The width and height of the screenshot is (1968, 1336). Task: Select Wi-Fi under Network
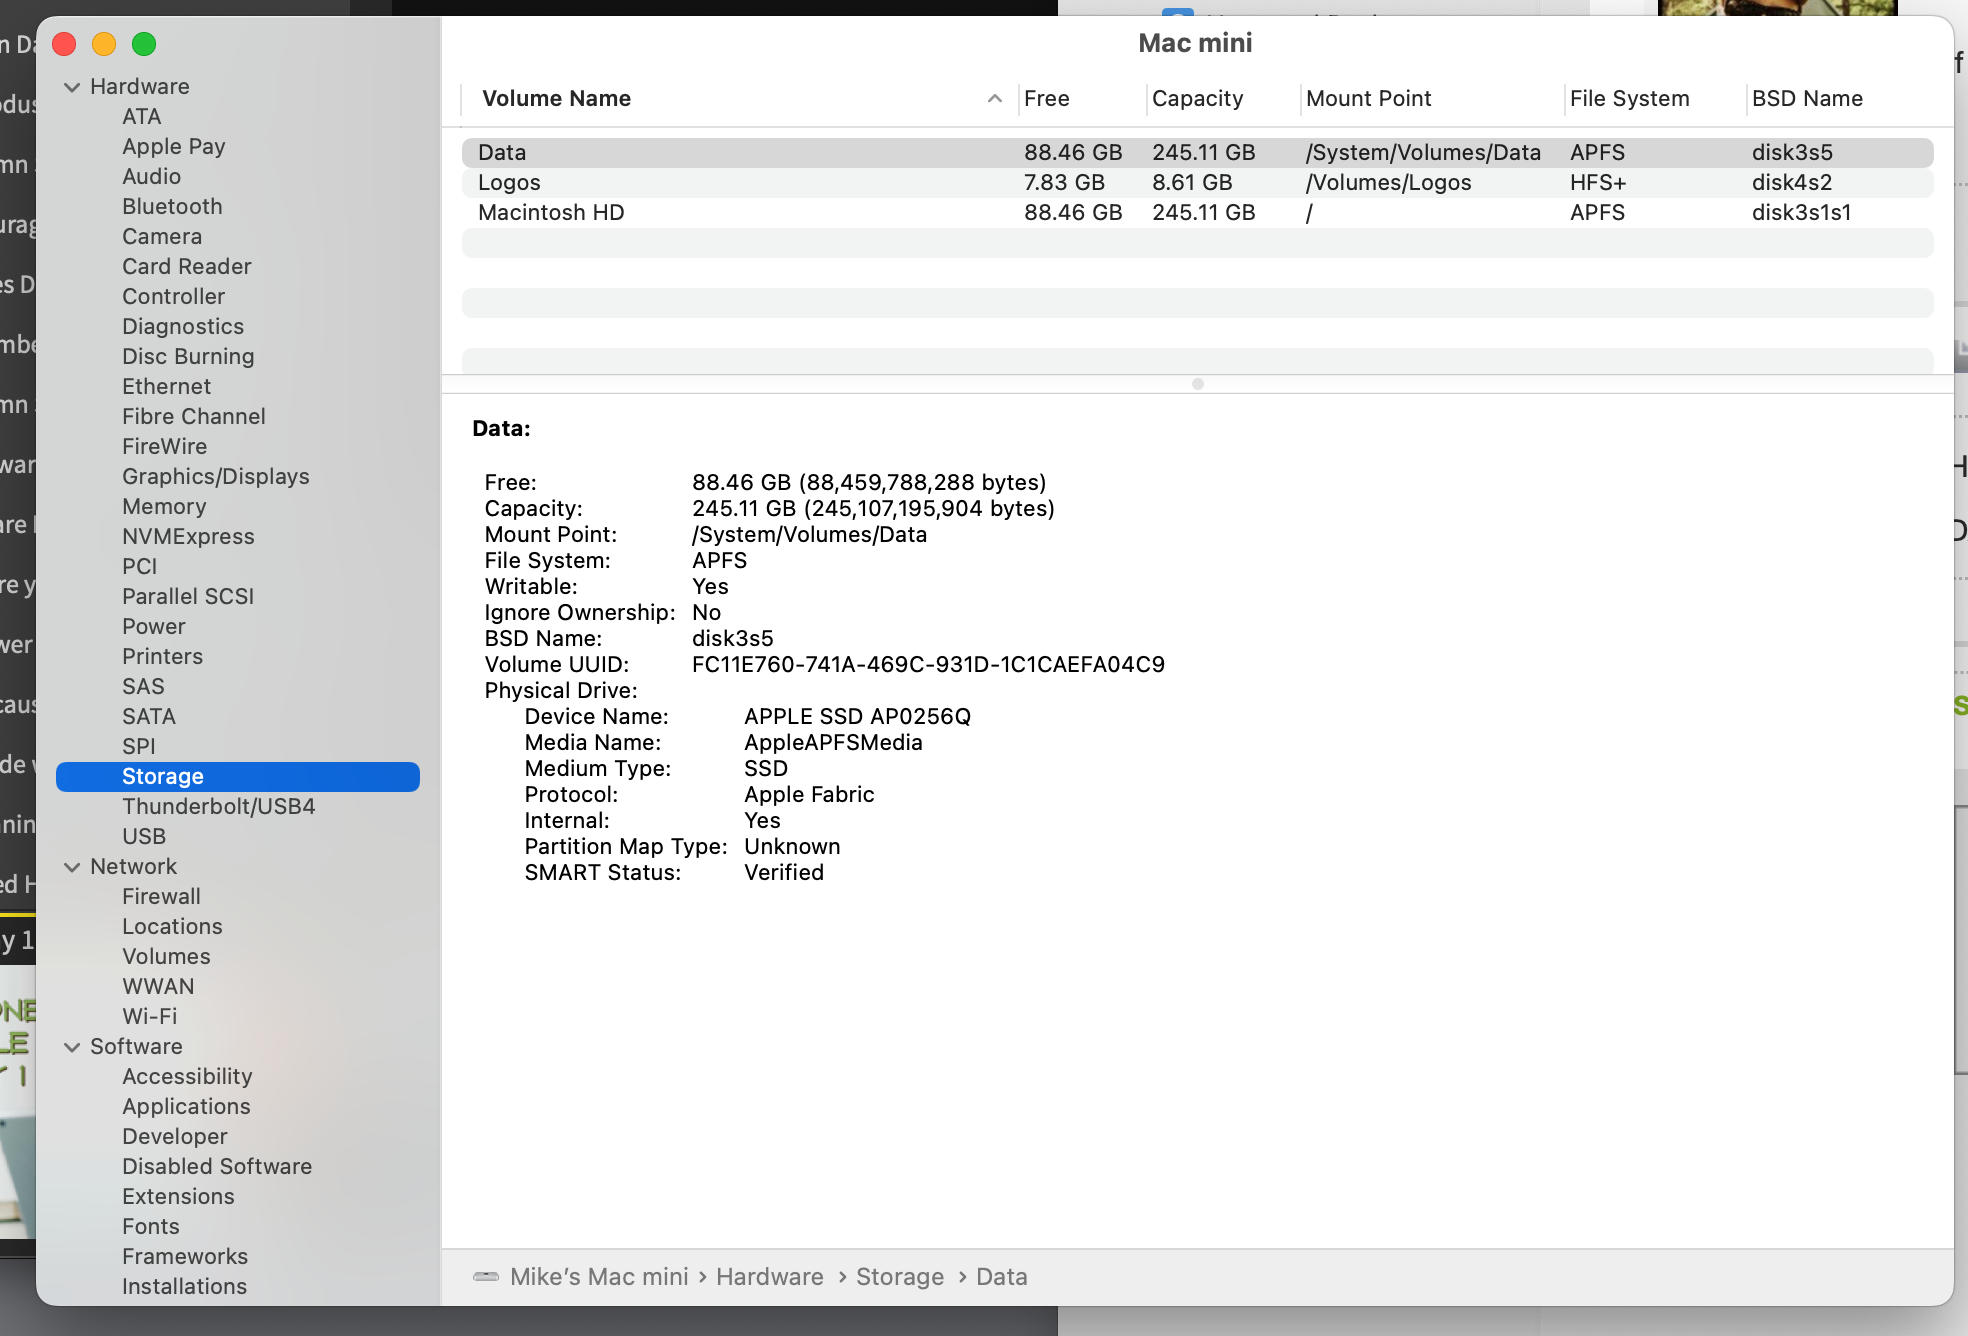tap(149, 1016)
